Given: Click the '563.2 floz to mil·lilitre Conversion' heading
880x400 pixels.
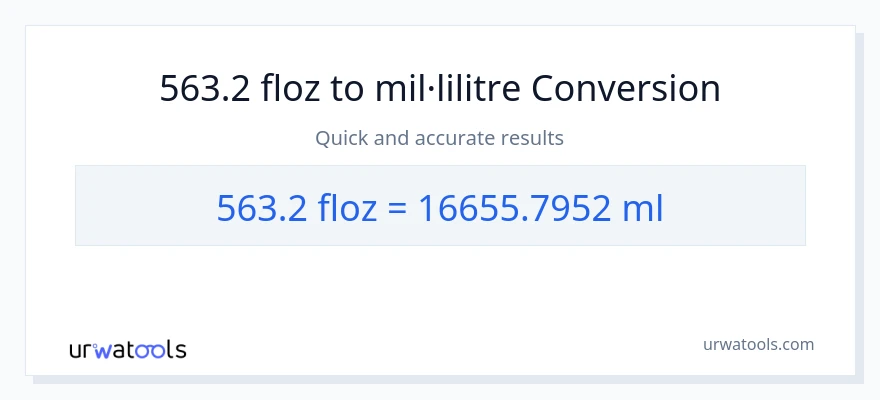Looking at the screenshot, I should (440, 89).
